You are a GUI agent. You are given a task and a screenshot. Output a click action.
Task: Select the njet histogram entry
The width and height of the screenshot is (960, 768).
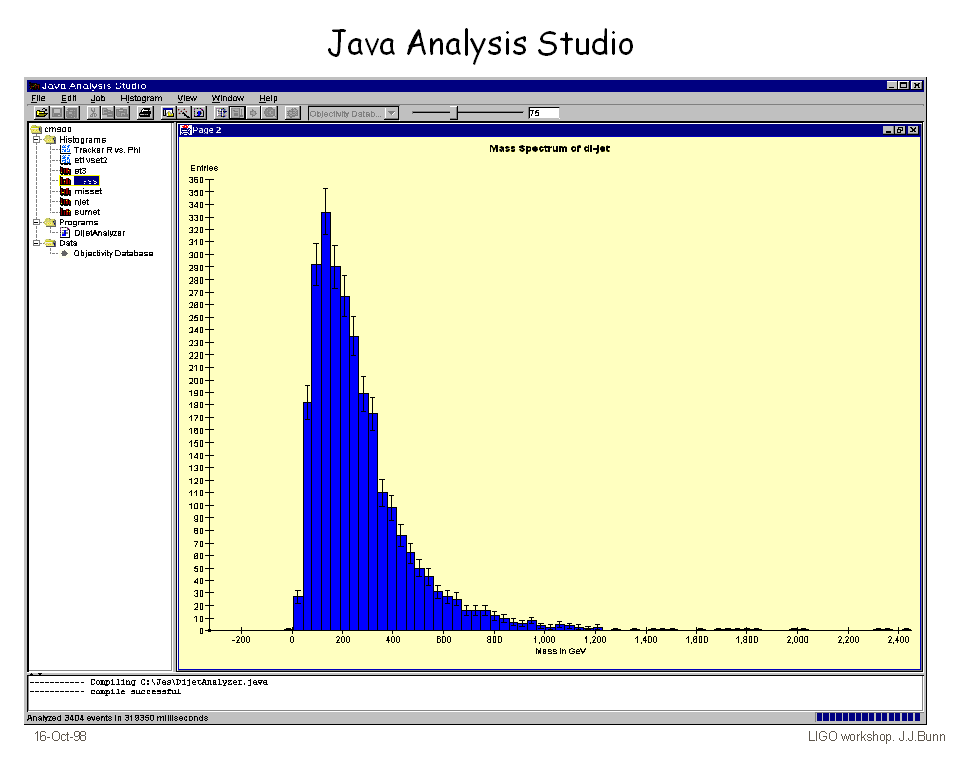pos(82,202)
